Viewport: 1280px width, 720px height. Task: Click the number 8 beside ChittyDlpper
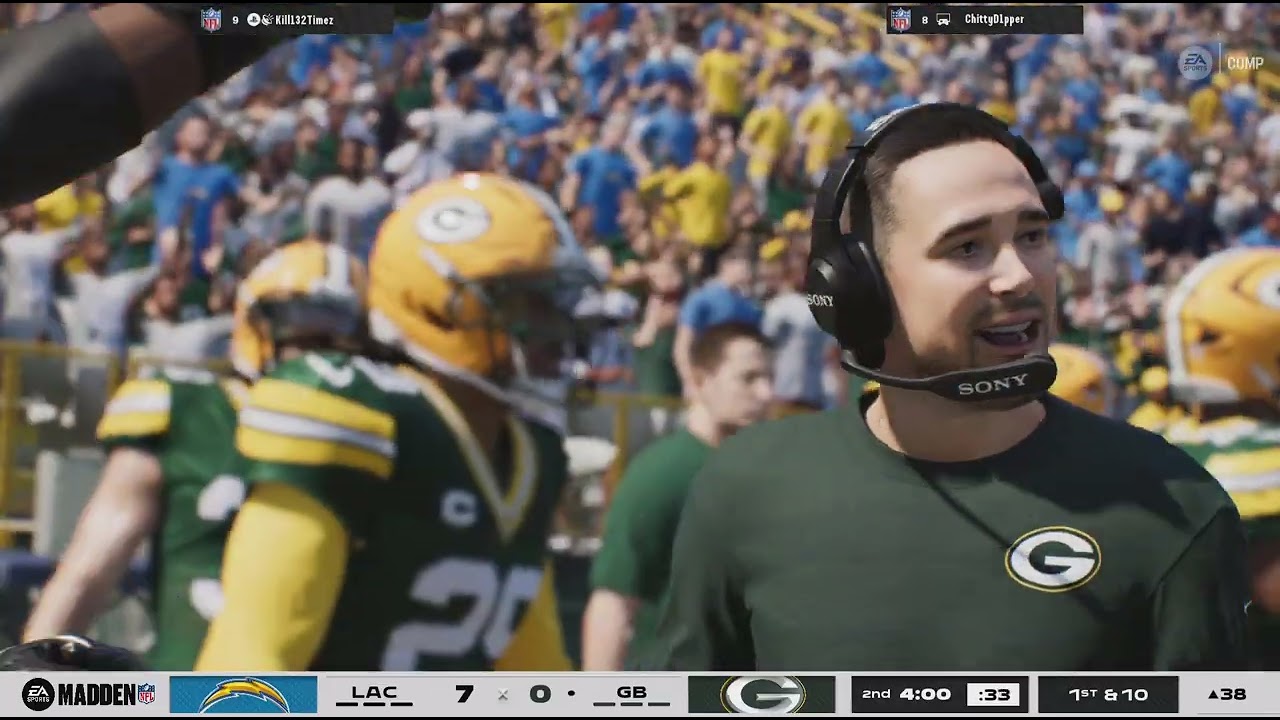(924, 20)
